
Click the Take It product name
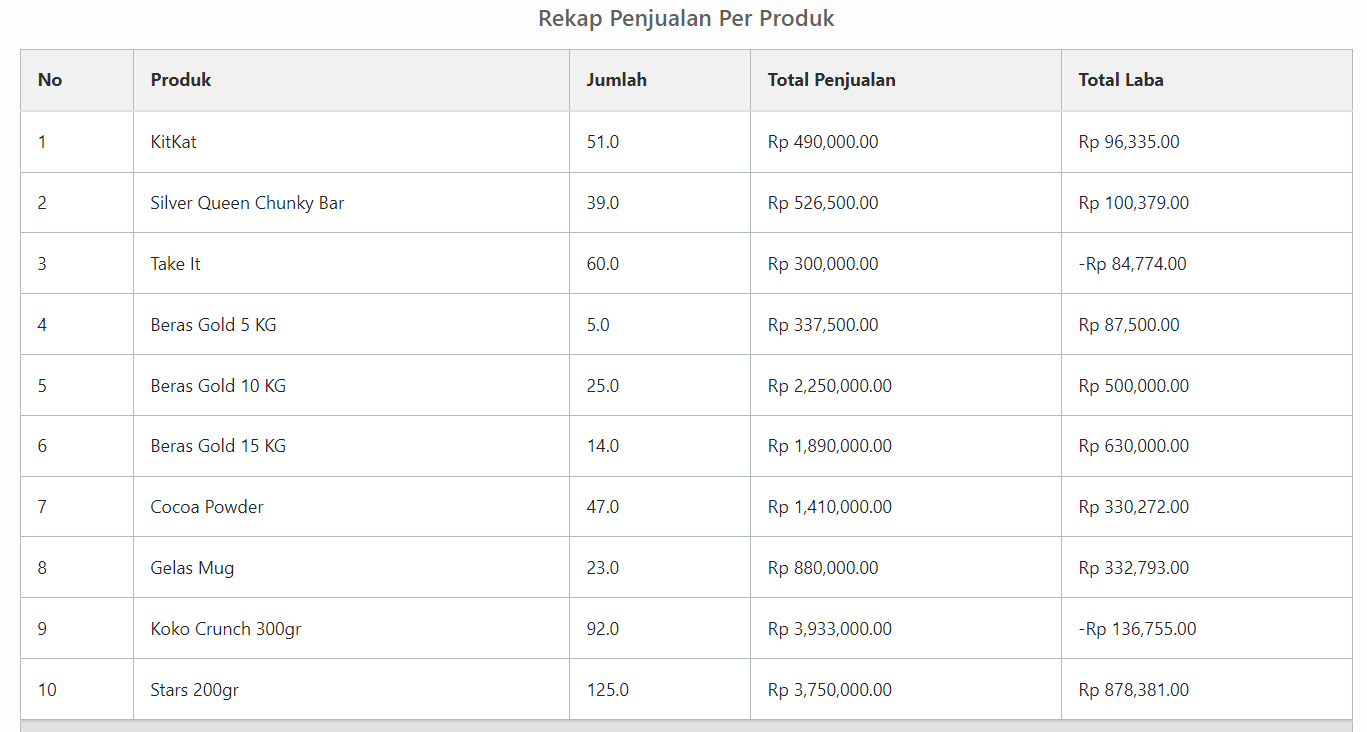click(x=175, y=264)
